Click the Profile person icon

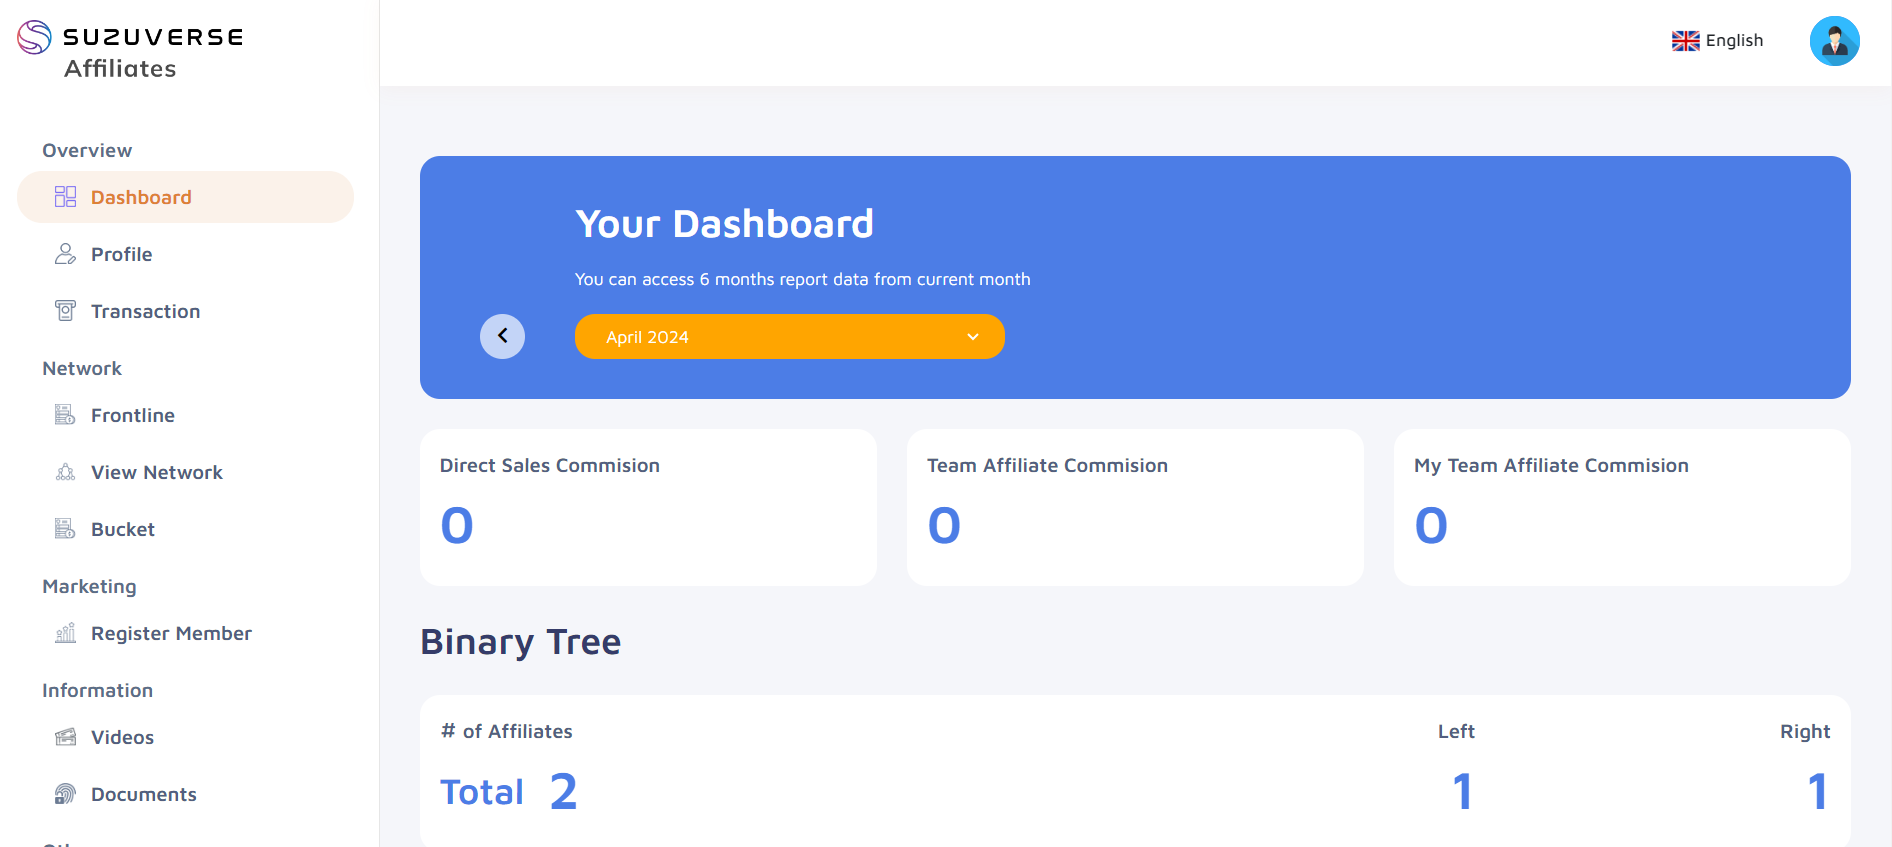pos(65,254)
